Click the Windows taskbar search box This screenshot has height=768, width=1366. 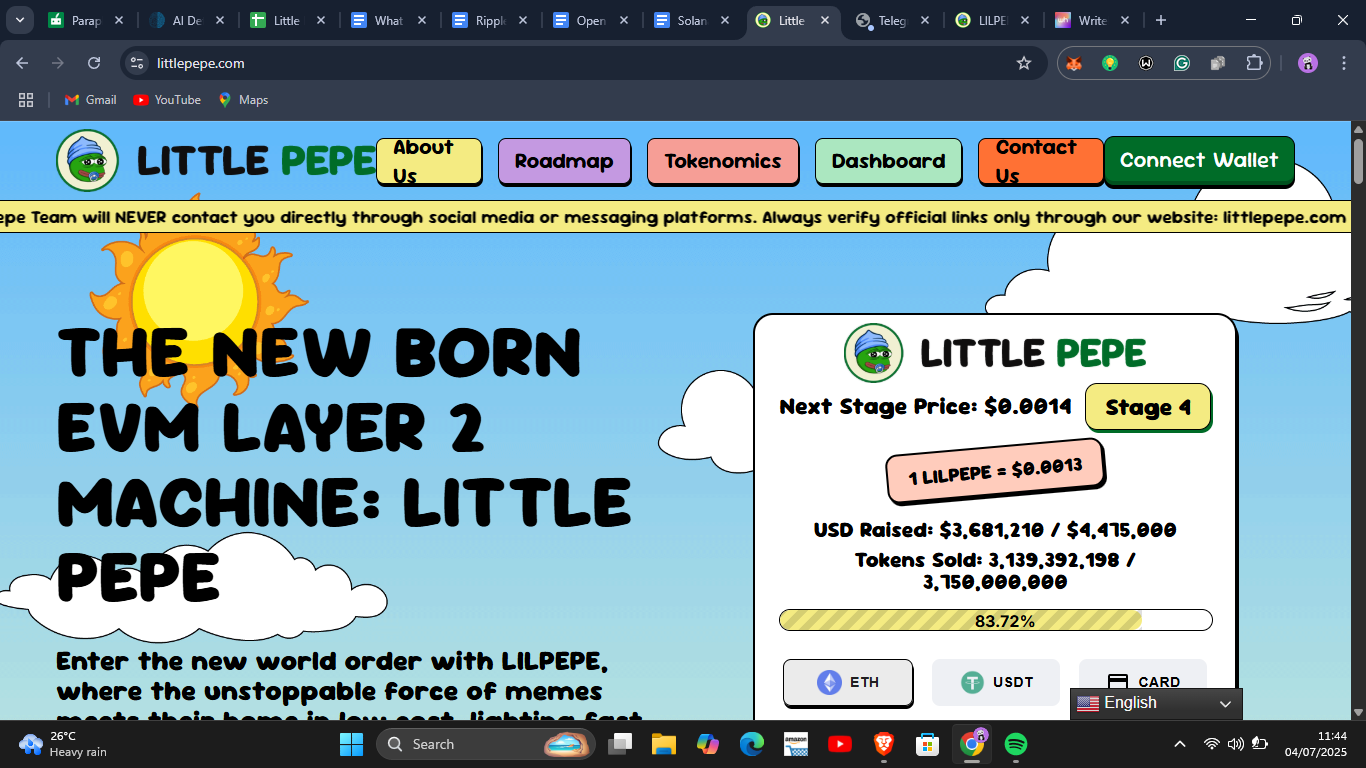485,744
